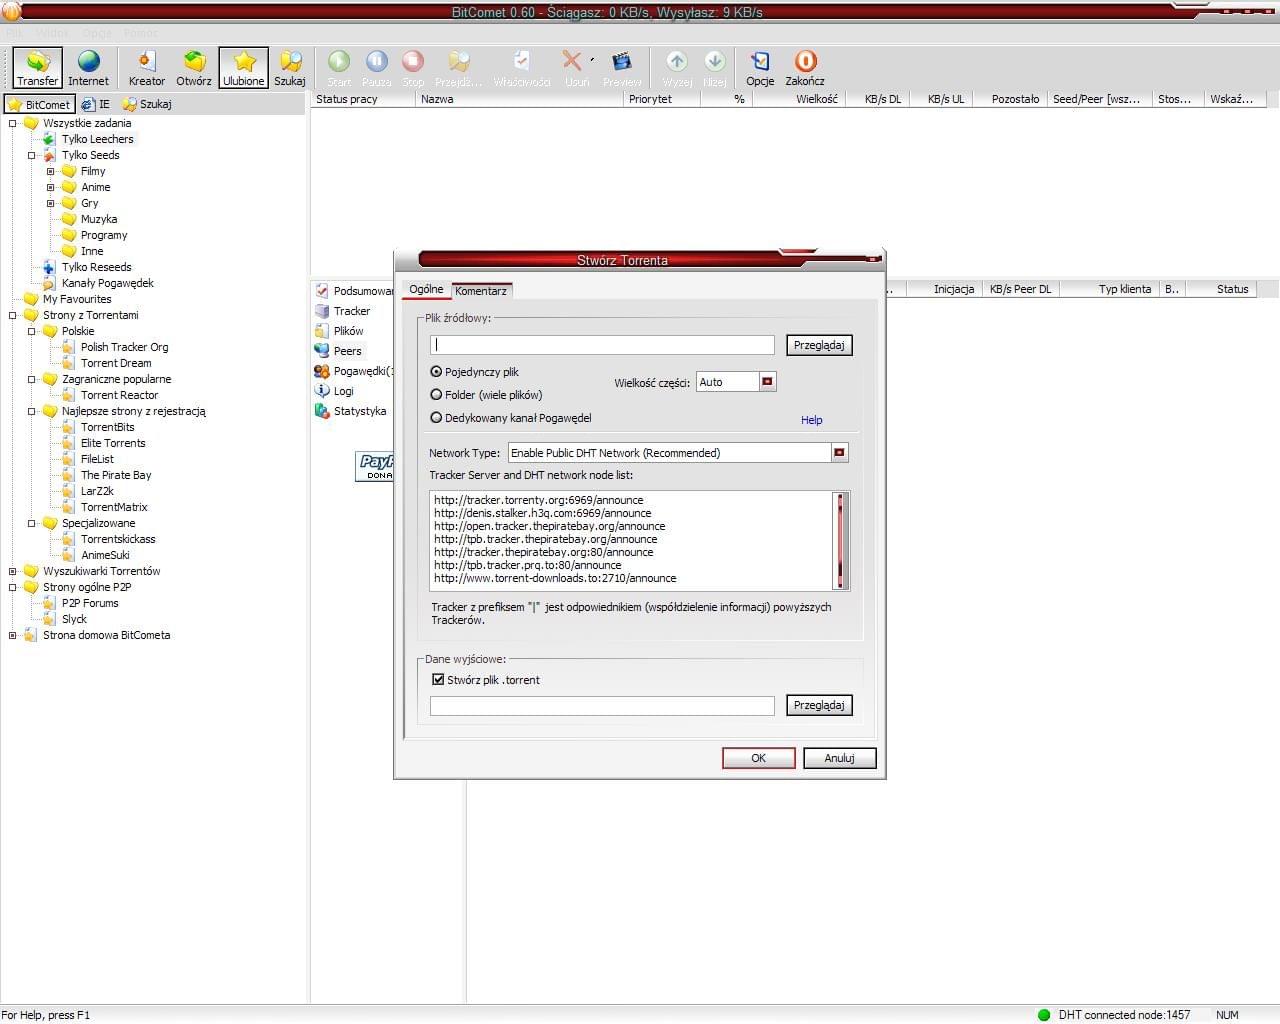Select Tylko Leechers in tree
This screenshot has width=1280, height=1024.
pos(97,139)
